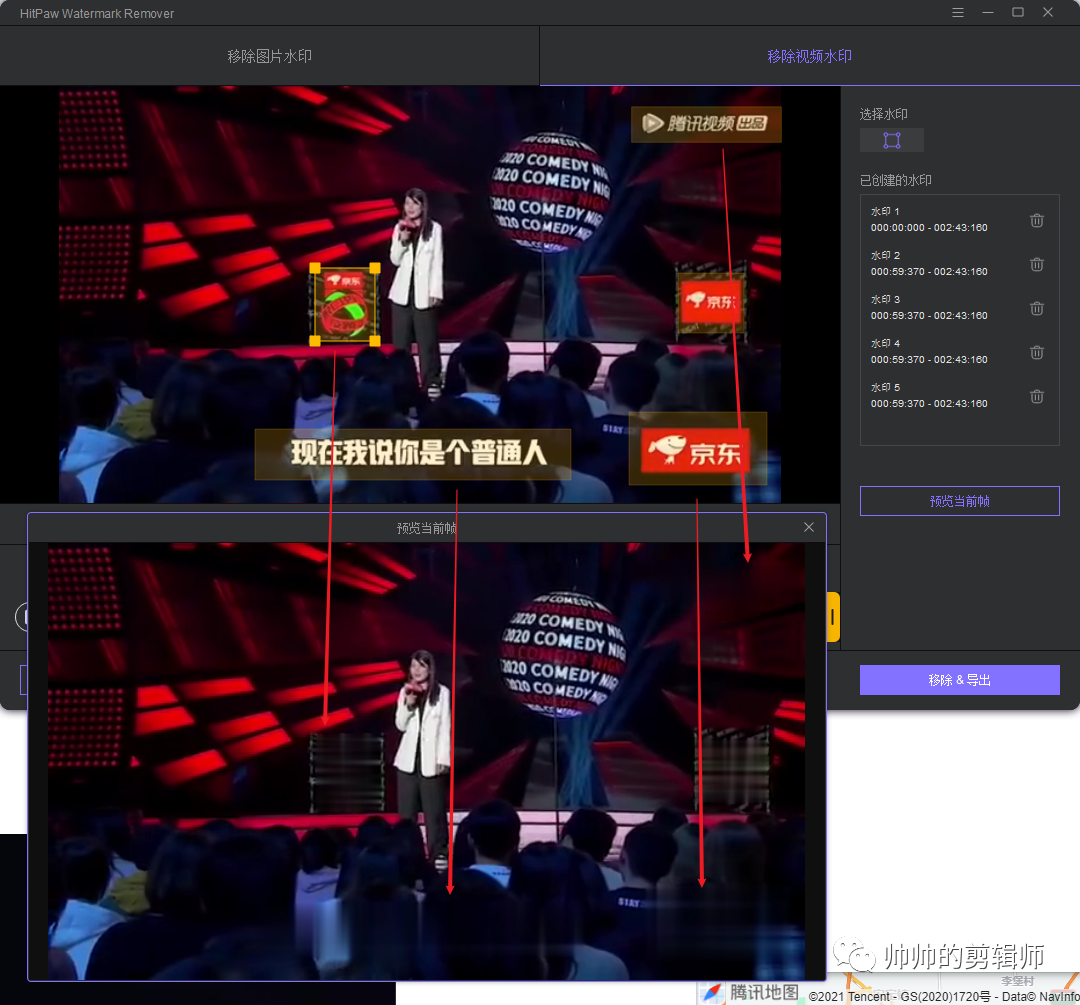This screenshot has width=1080, height=1005.
Task: Delete 水印 2 with its trash icon
Action: tap(1037, 265)
